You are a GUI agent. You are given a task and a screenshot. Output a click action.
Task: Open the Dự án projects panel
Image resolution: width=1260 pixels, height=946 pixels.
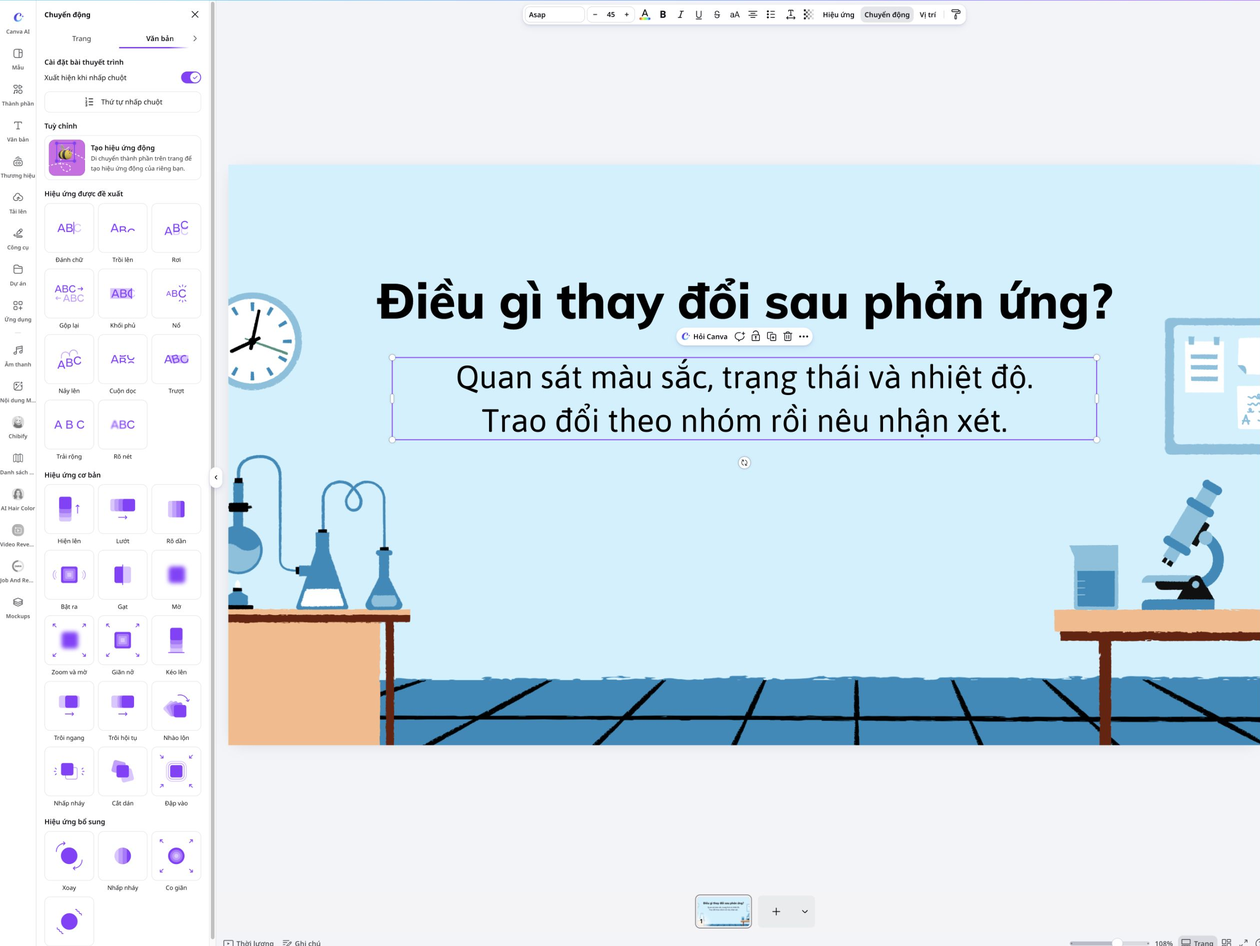tap(18, 274)
